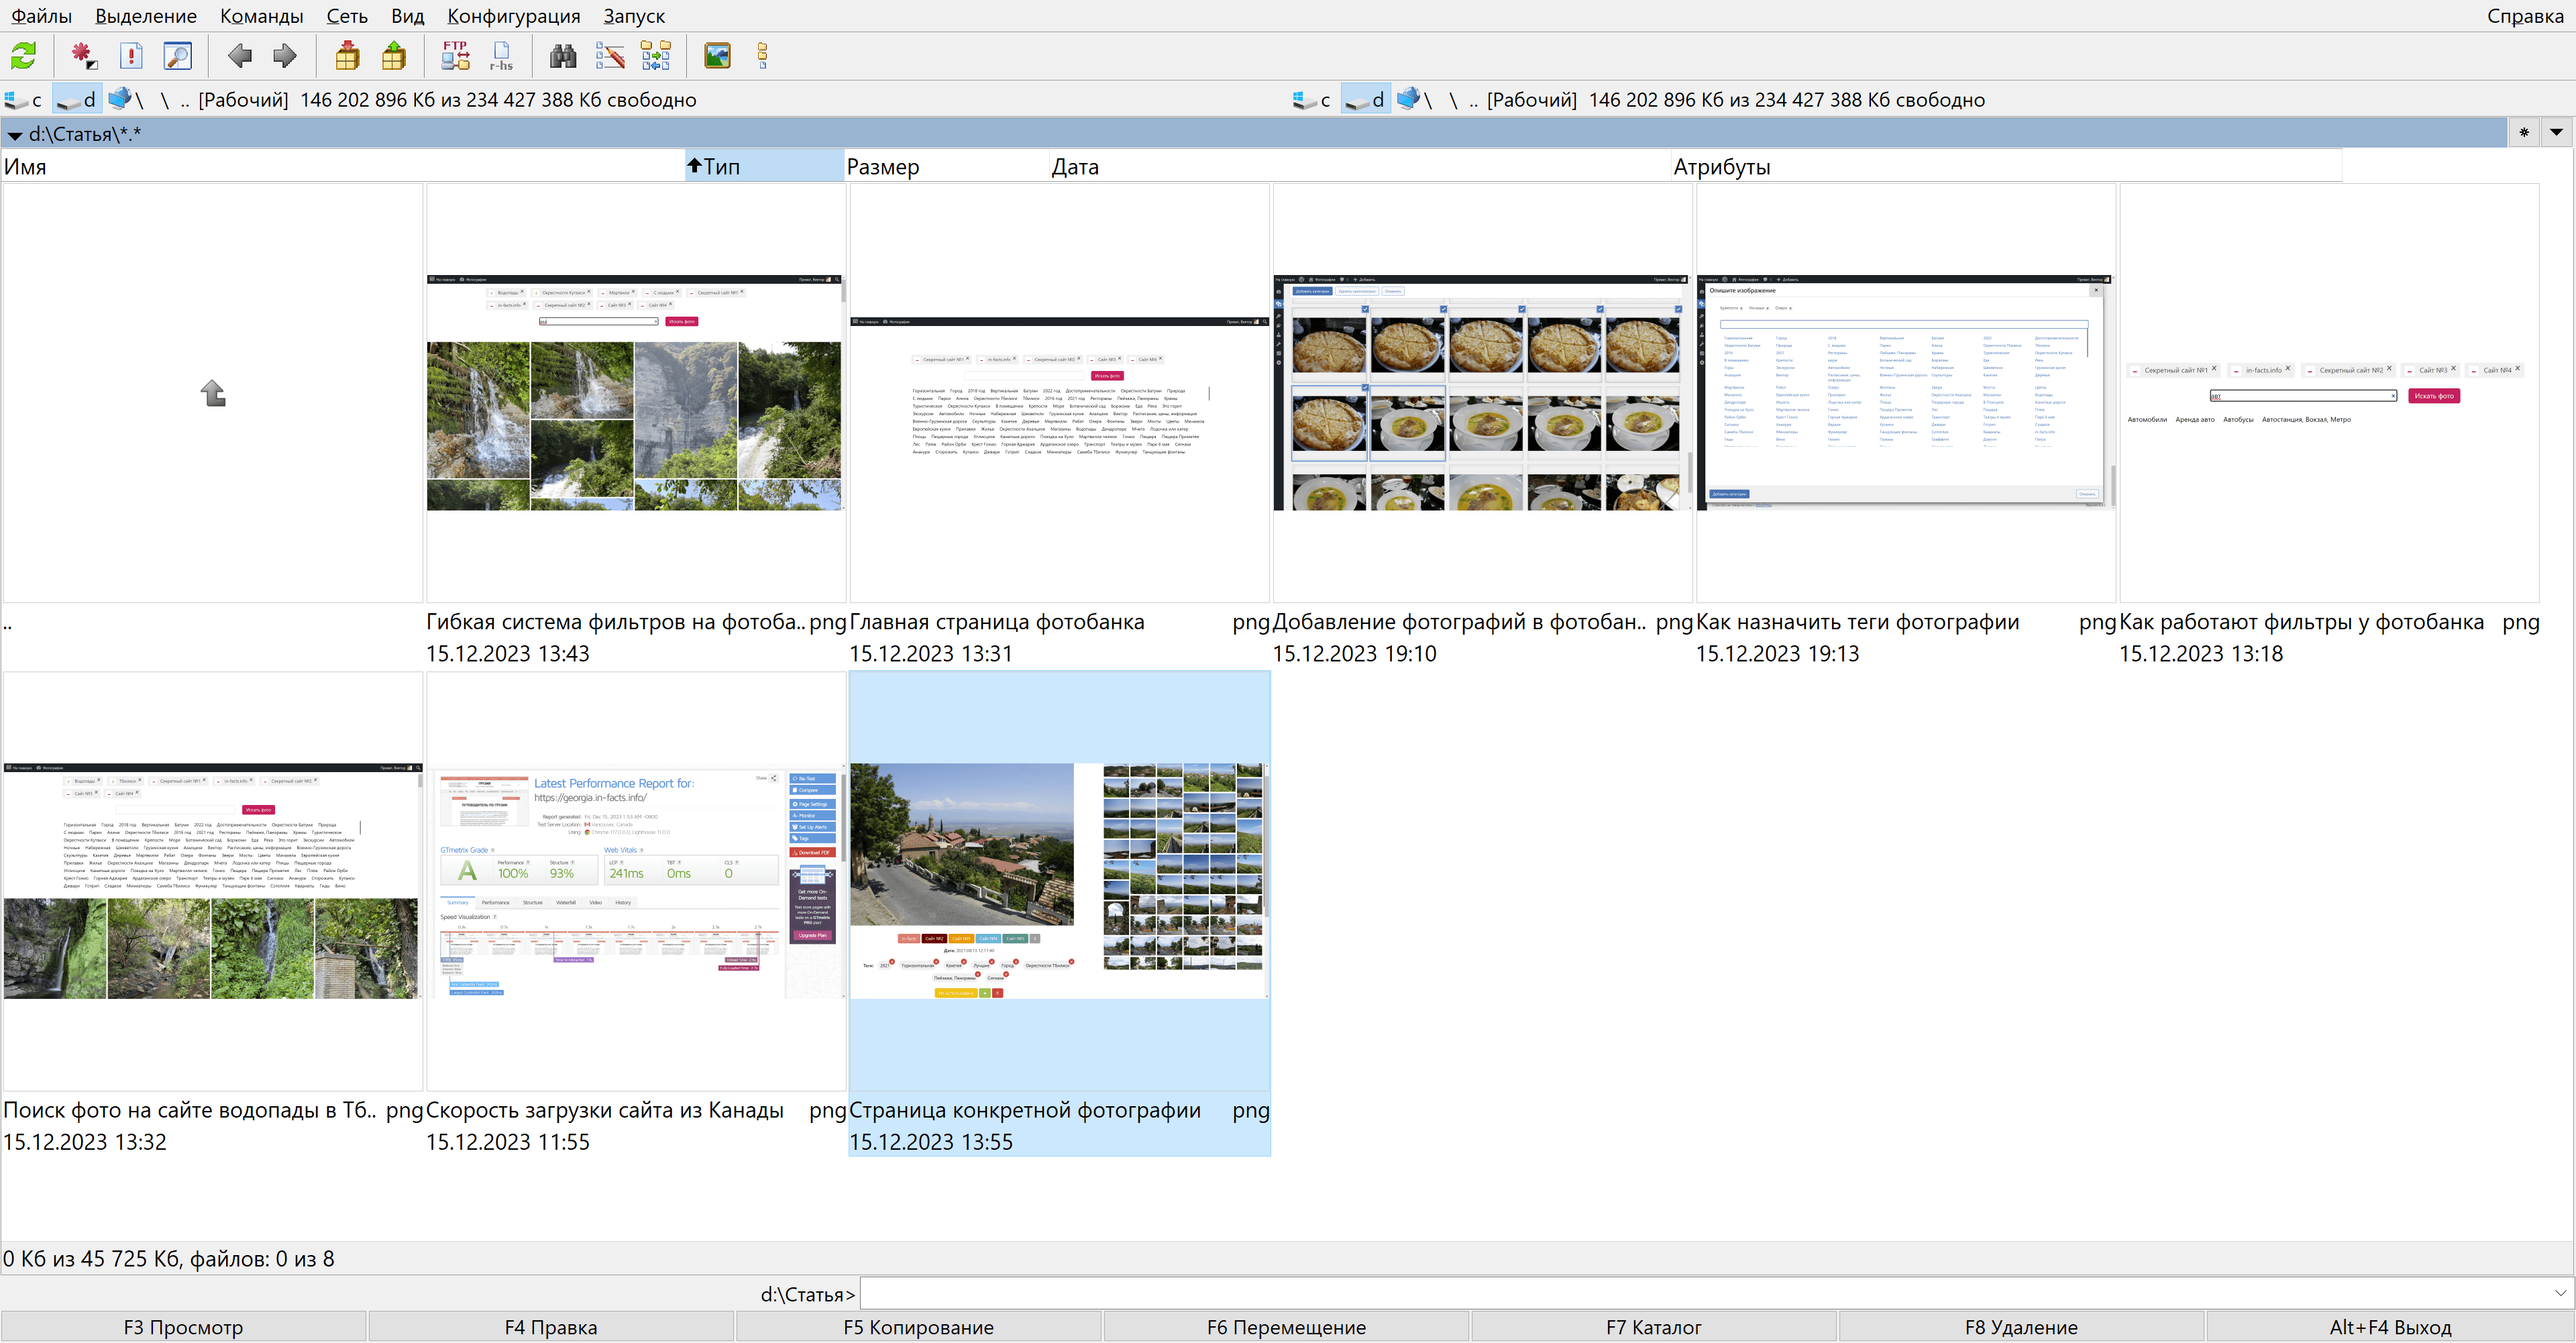This screenshot has width=2576, height=1343.
Task: Open the FTP connect icon
Action: tap(456, 56)
